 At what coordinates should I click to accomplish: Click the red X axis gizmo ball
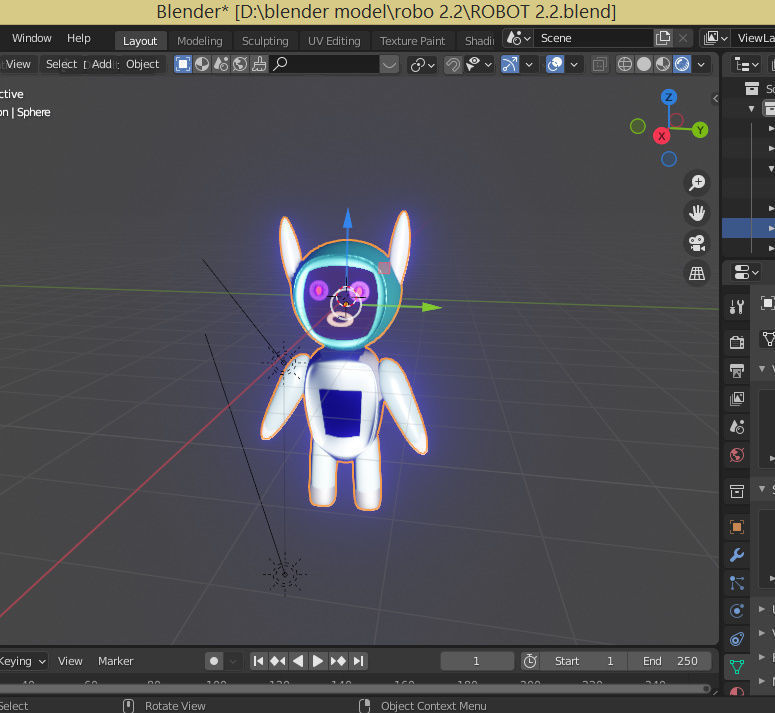[661, 136]
